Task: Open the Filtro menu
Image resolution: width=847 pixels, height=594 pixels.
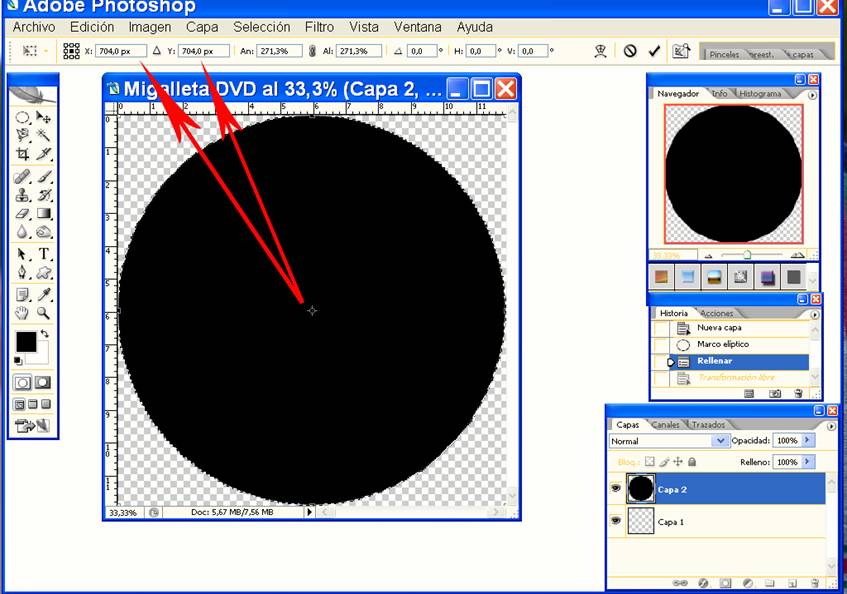Action: (x=319, y=27)
